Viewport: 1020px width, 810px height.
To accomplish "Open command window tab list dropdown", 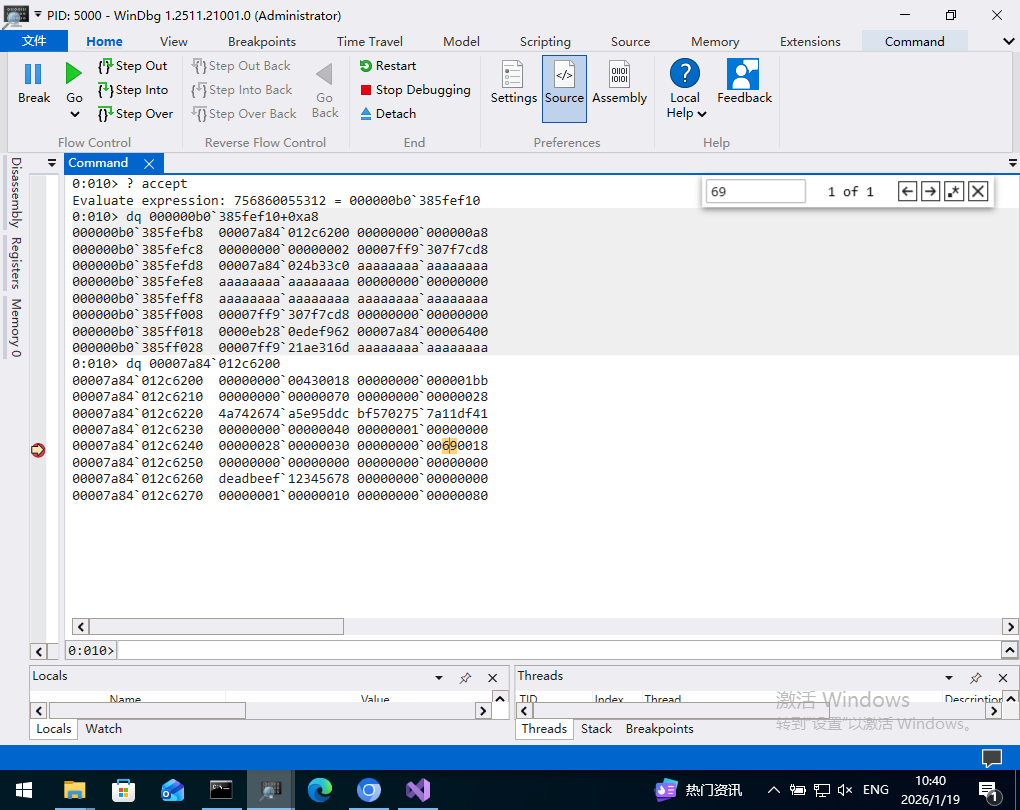I will (x=1013, y=163).
